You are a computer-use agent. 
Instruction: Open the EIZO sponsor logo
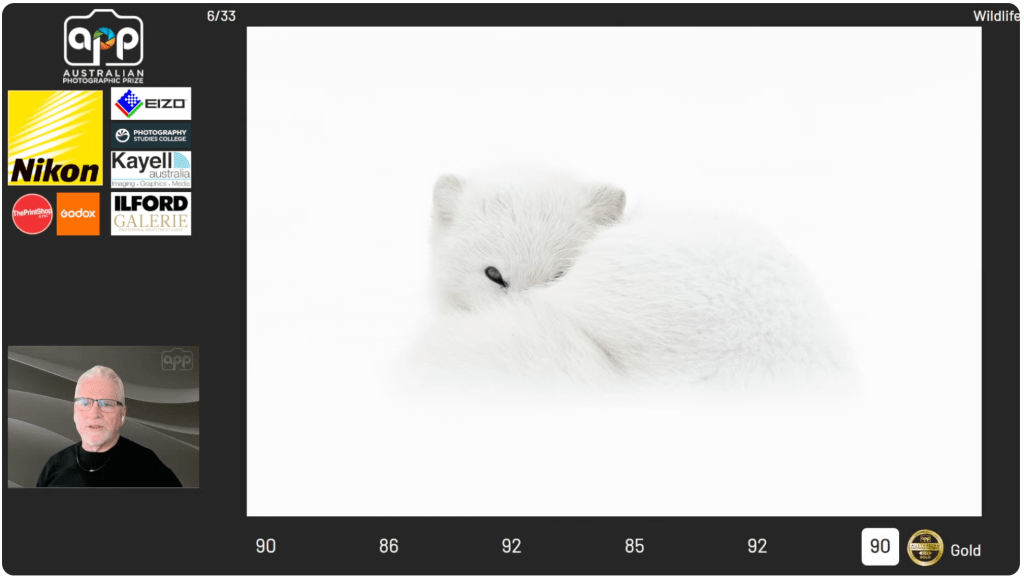point(151,103)
